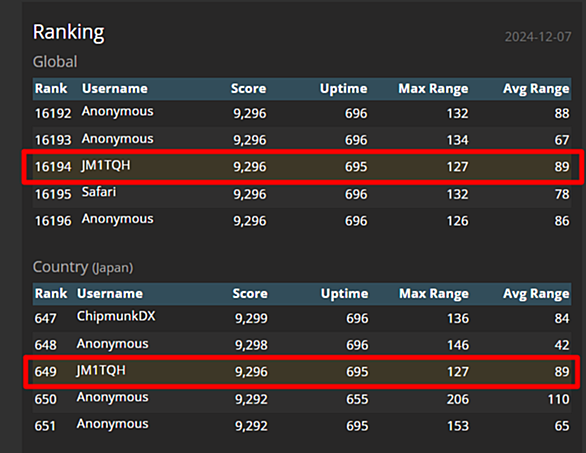
Task: Select JM1TQH in the Global ranking
Action: point(106,165)
